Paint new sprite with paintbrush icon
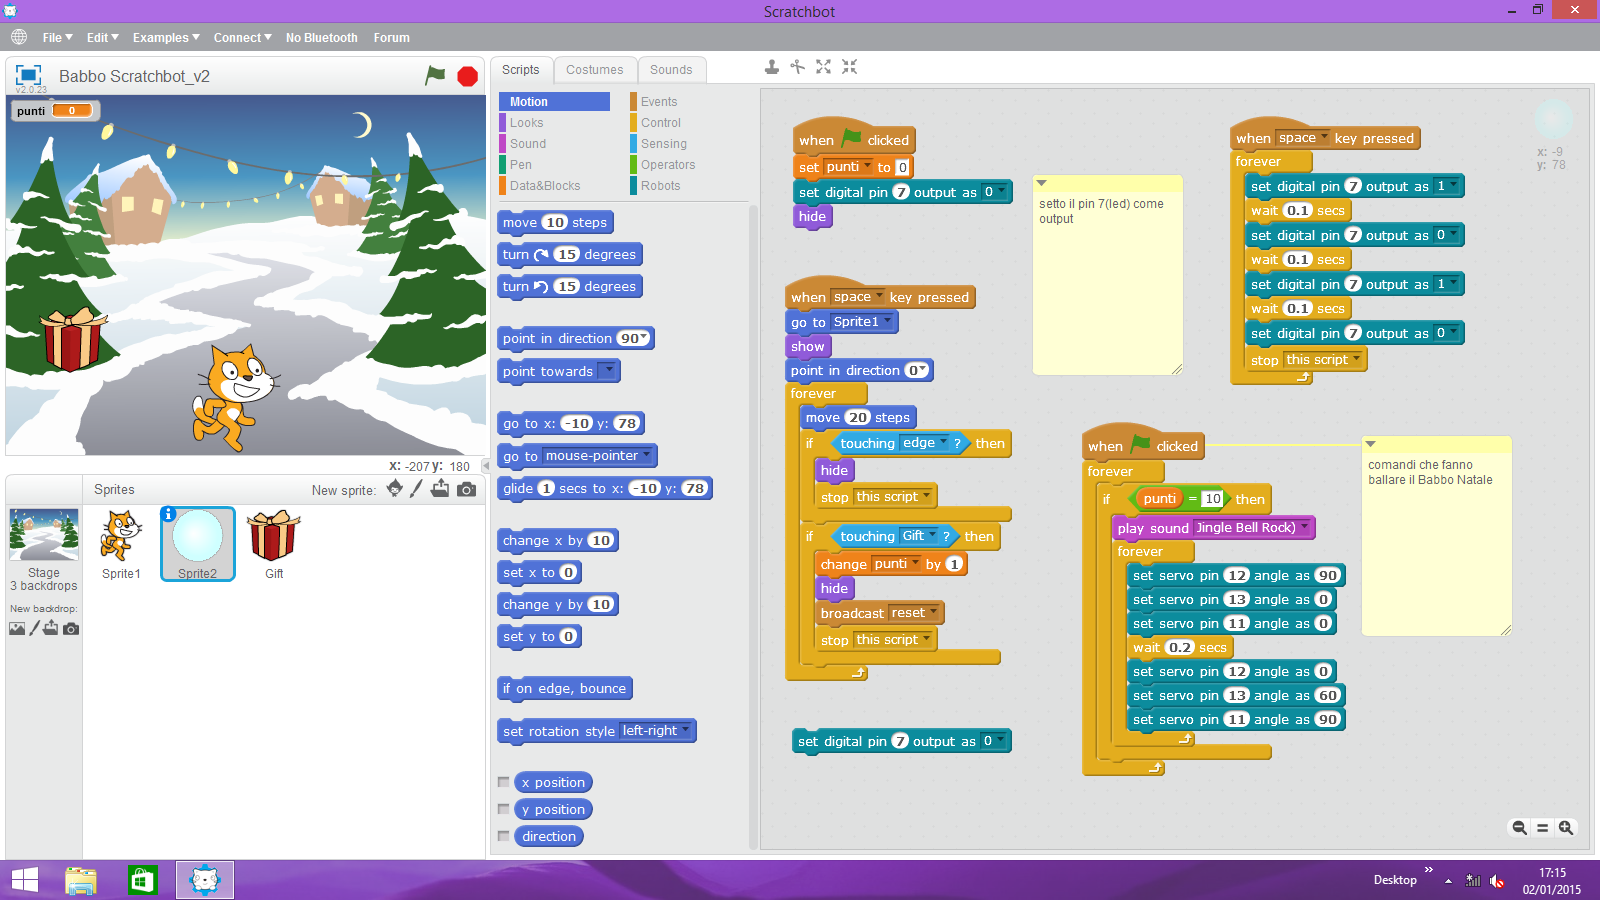1600x900 pixels. (417, 488)
